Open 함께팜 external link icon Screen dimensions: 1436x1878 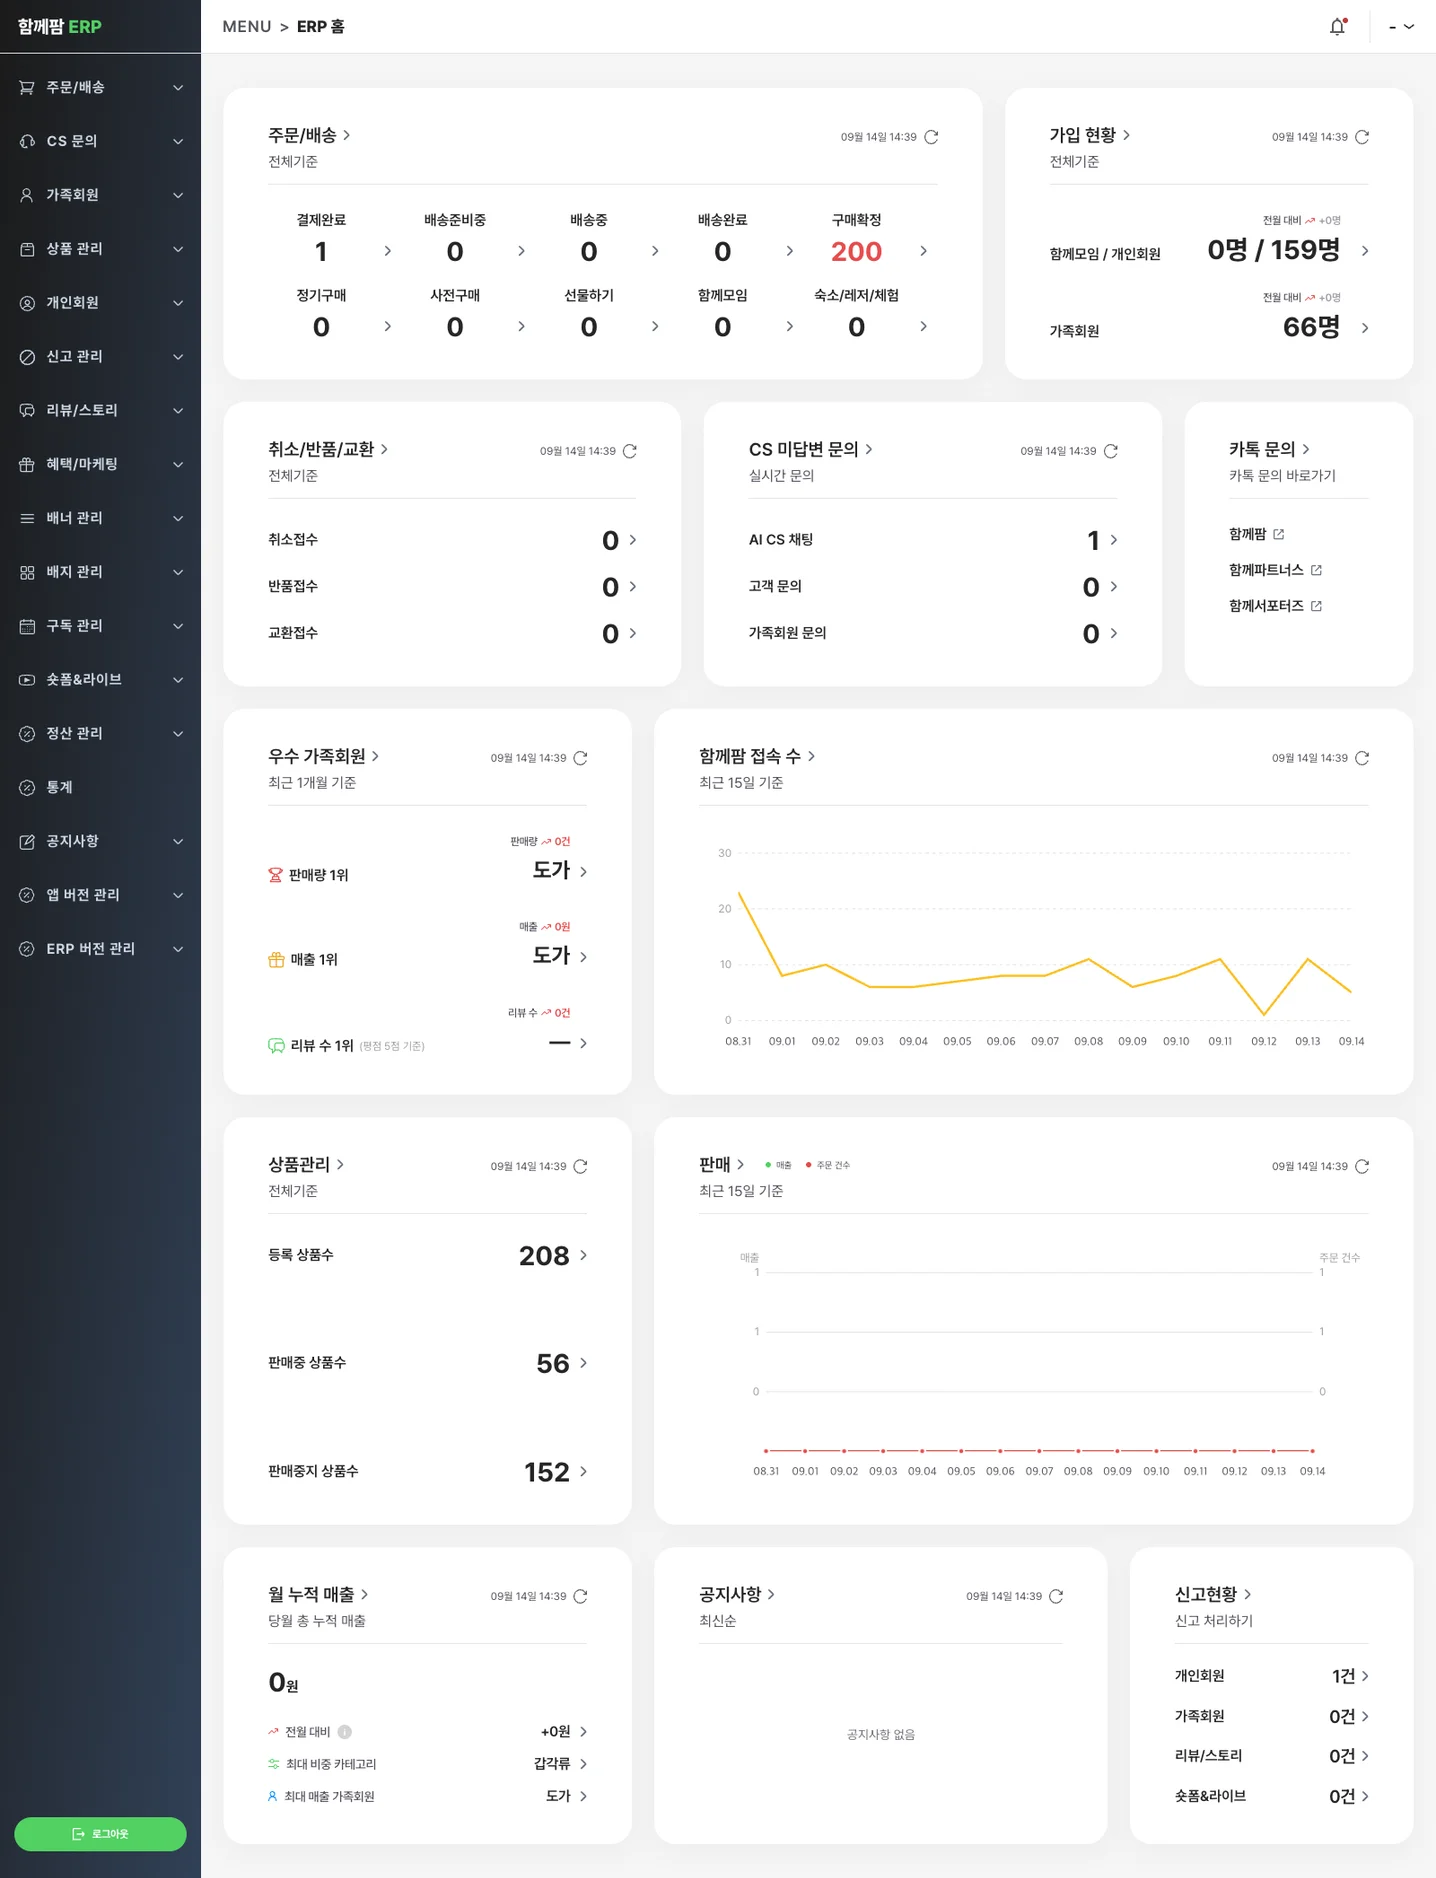(1279, 534)
